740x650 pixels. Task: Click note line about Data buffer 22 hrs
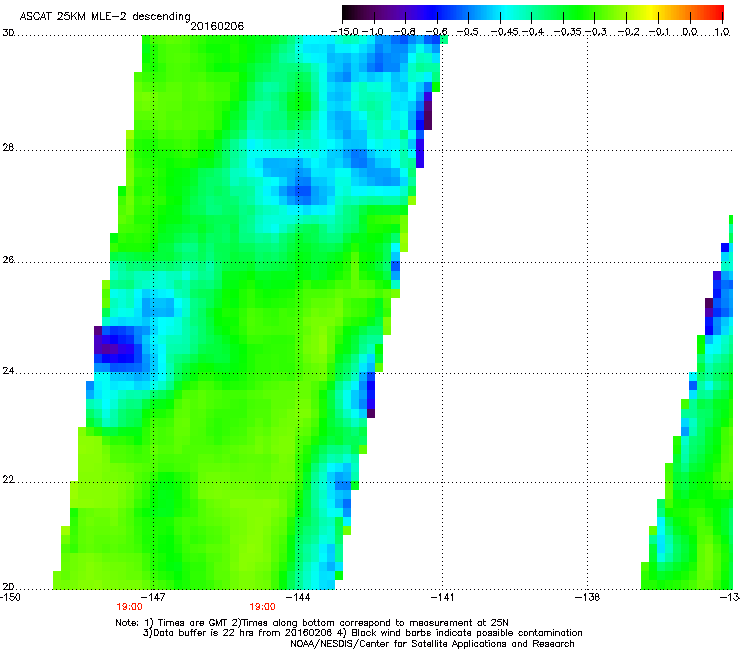(362, 633)
